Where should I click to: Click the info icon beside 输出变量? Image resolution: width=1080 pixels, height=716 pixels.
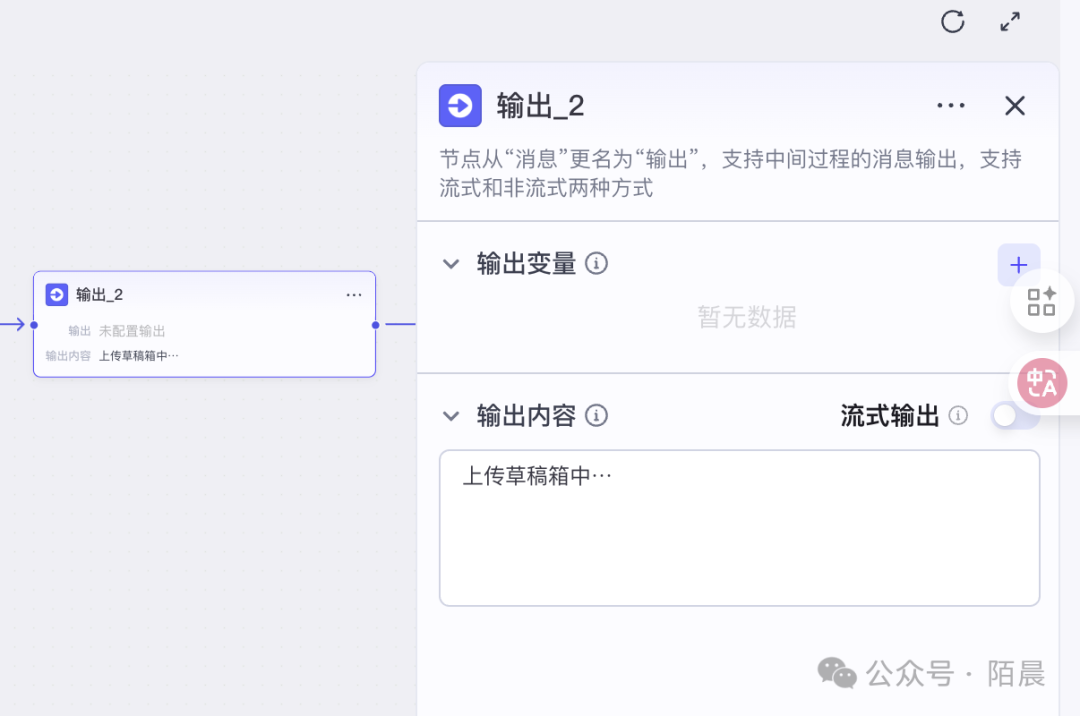(x=597, y=264)
